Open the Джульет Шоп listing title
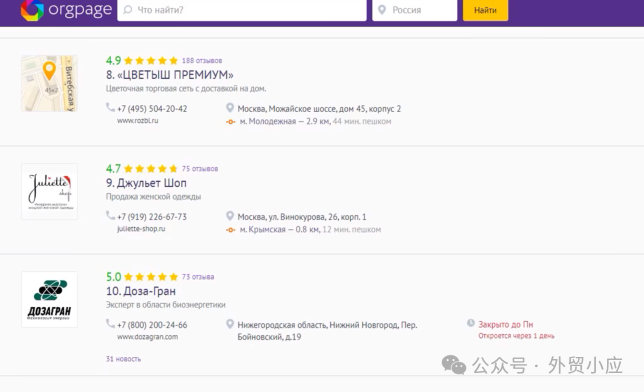This screenshot has height=392, width=644. (x=146, y=183)
